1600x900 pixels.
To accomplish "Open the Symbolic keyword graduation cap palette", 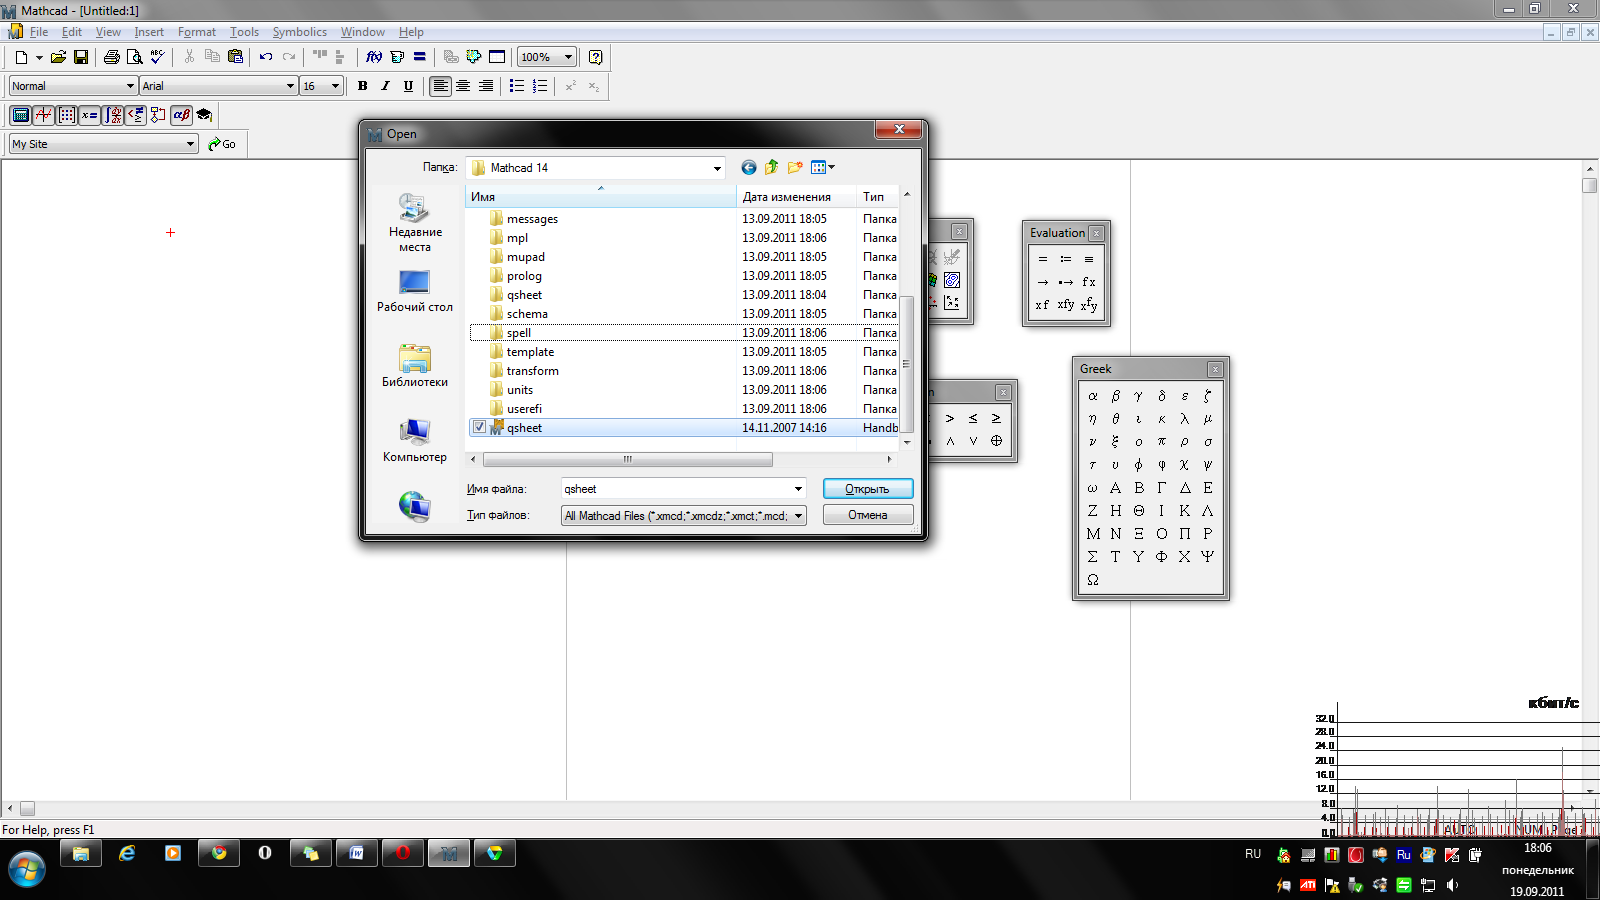I will (204, 115).
